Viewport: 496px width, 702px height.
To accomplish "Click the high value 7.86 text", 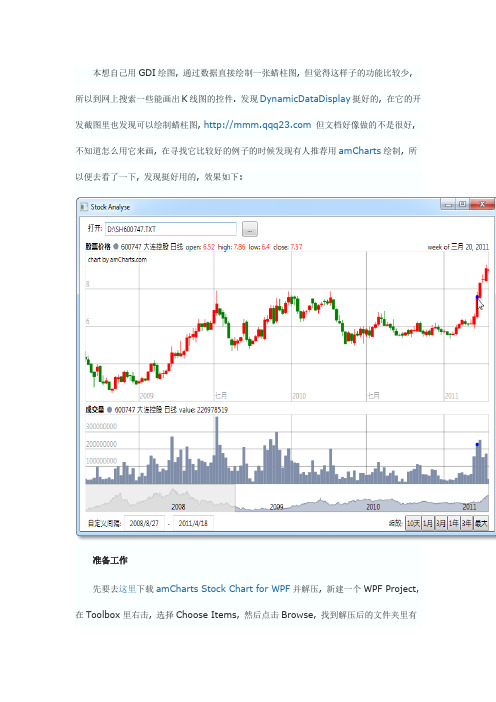I will tap(239, 247).
